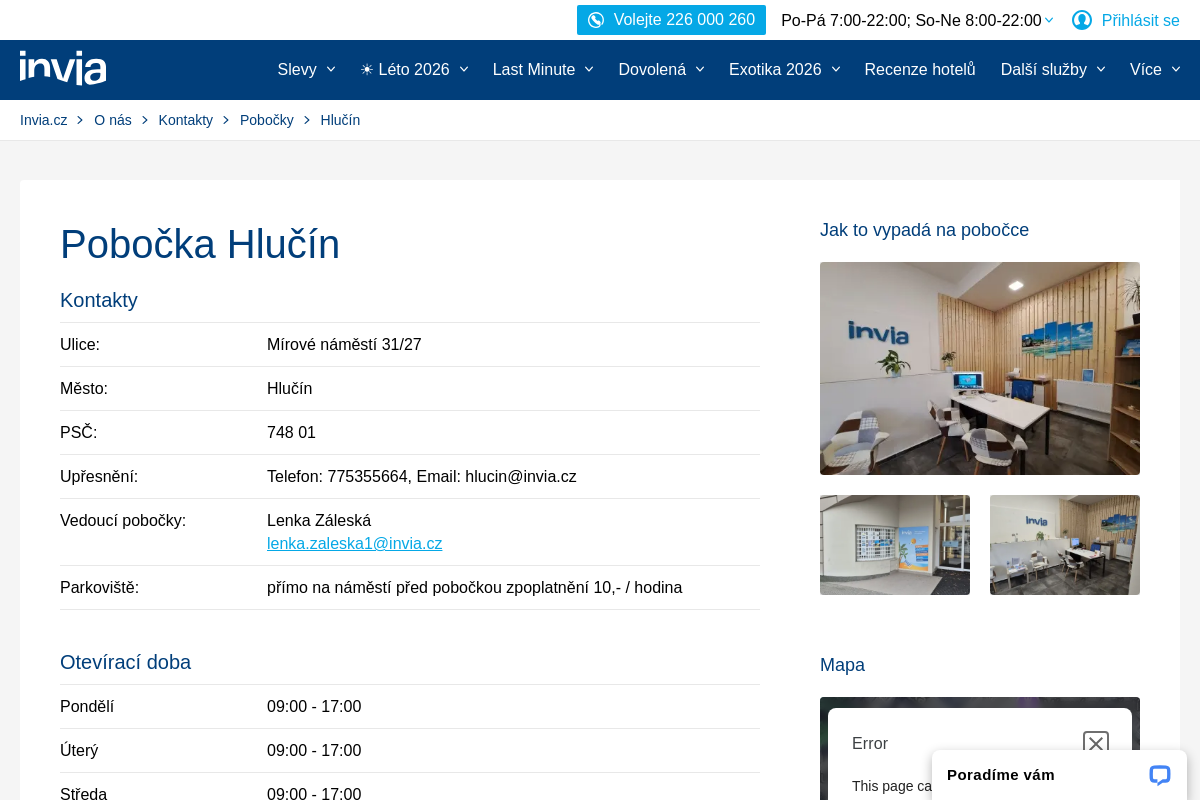Viewport: 1200px width, 800px height.
Task: Expand the Exotika 2026 dropdown
Action: (x=784, y=69)
